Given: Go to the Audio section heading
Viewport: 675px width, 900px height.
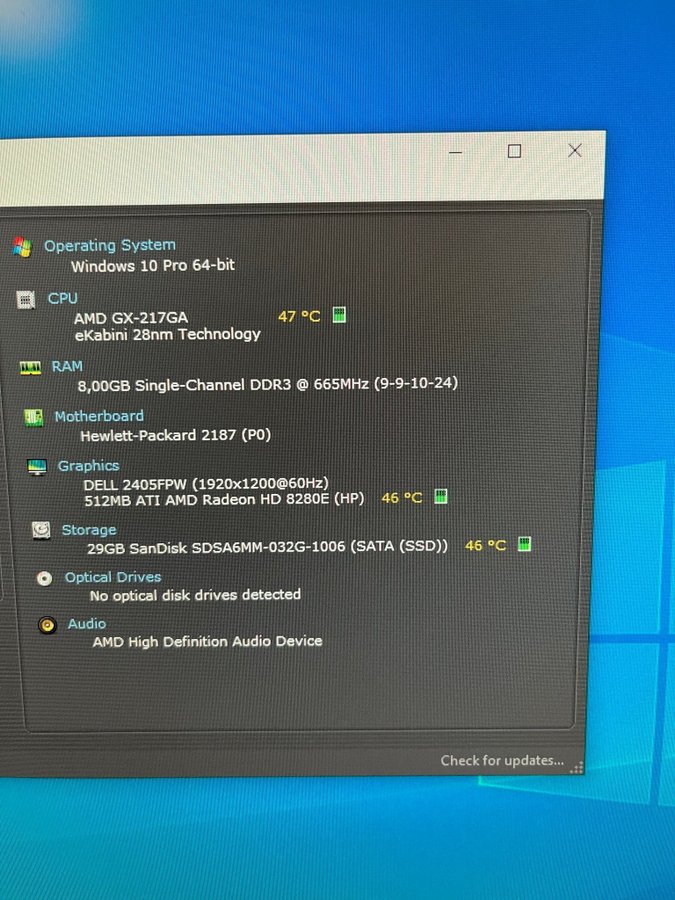Looking at the screenshot, I should [x=87, y=624].
